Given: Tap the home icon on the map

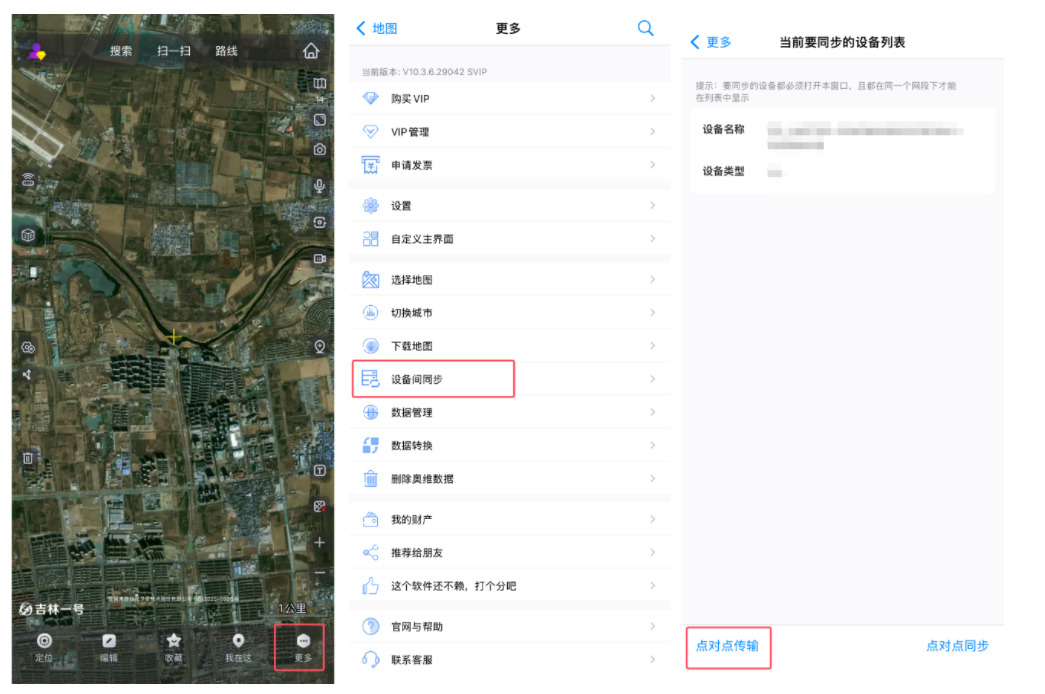Looking at the screenshot, I should (311, 51).
